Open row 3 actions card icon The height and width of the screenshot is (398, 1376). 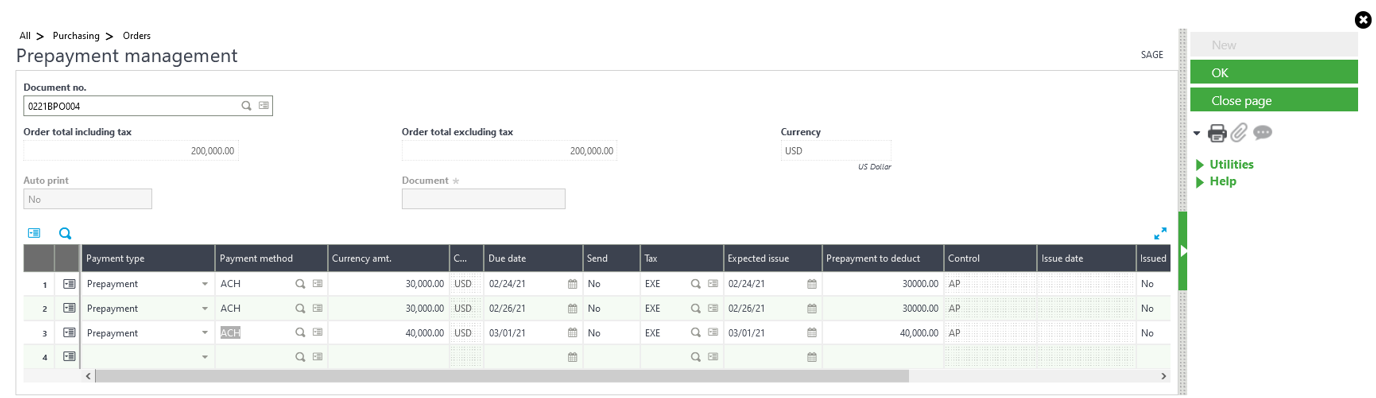[x=69, y=333]
